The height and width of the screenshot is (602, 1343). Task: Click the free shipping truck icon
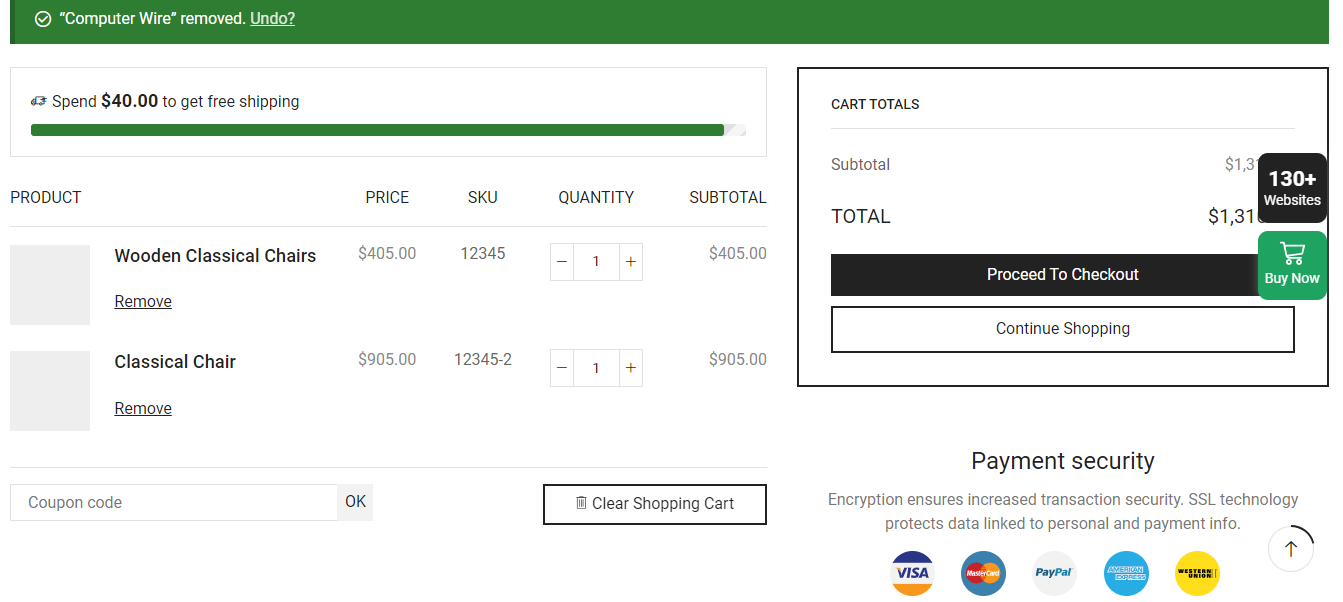38,101
